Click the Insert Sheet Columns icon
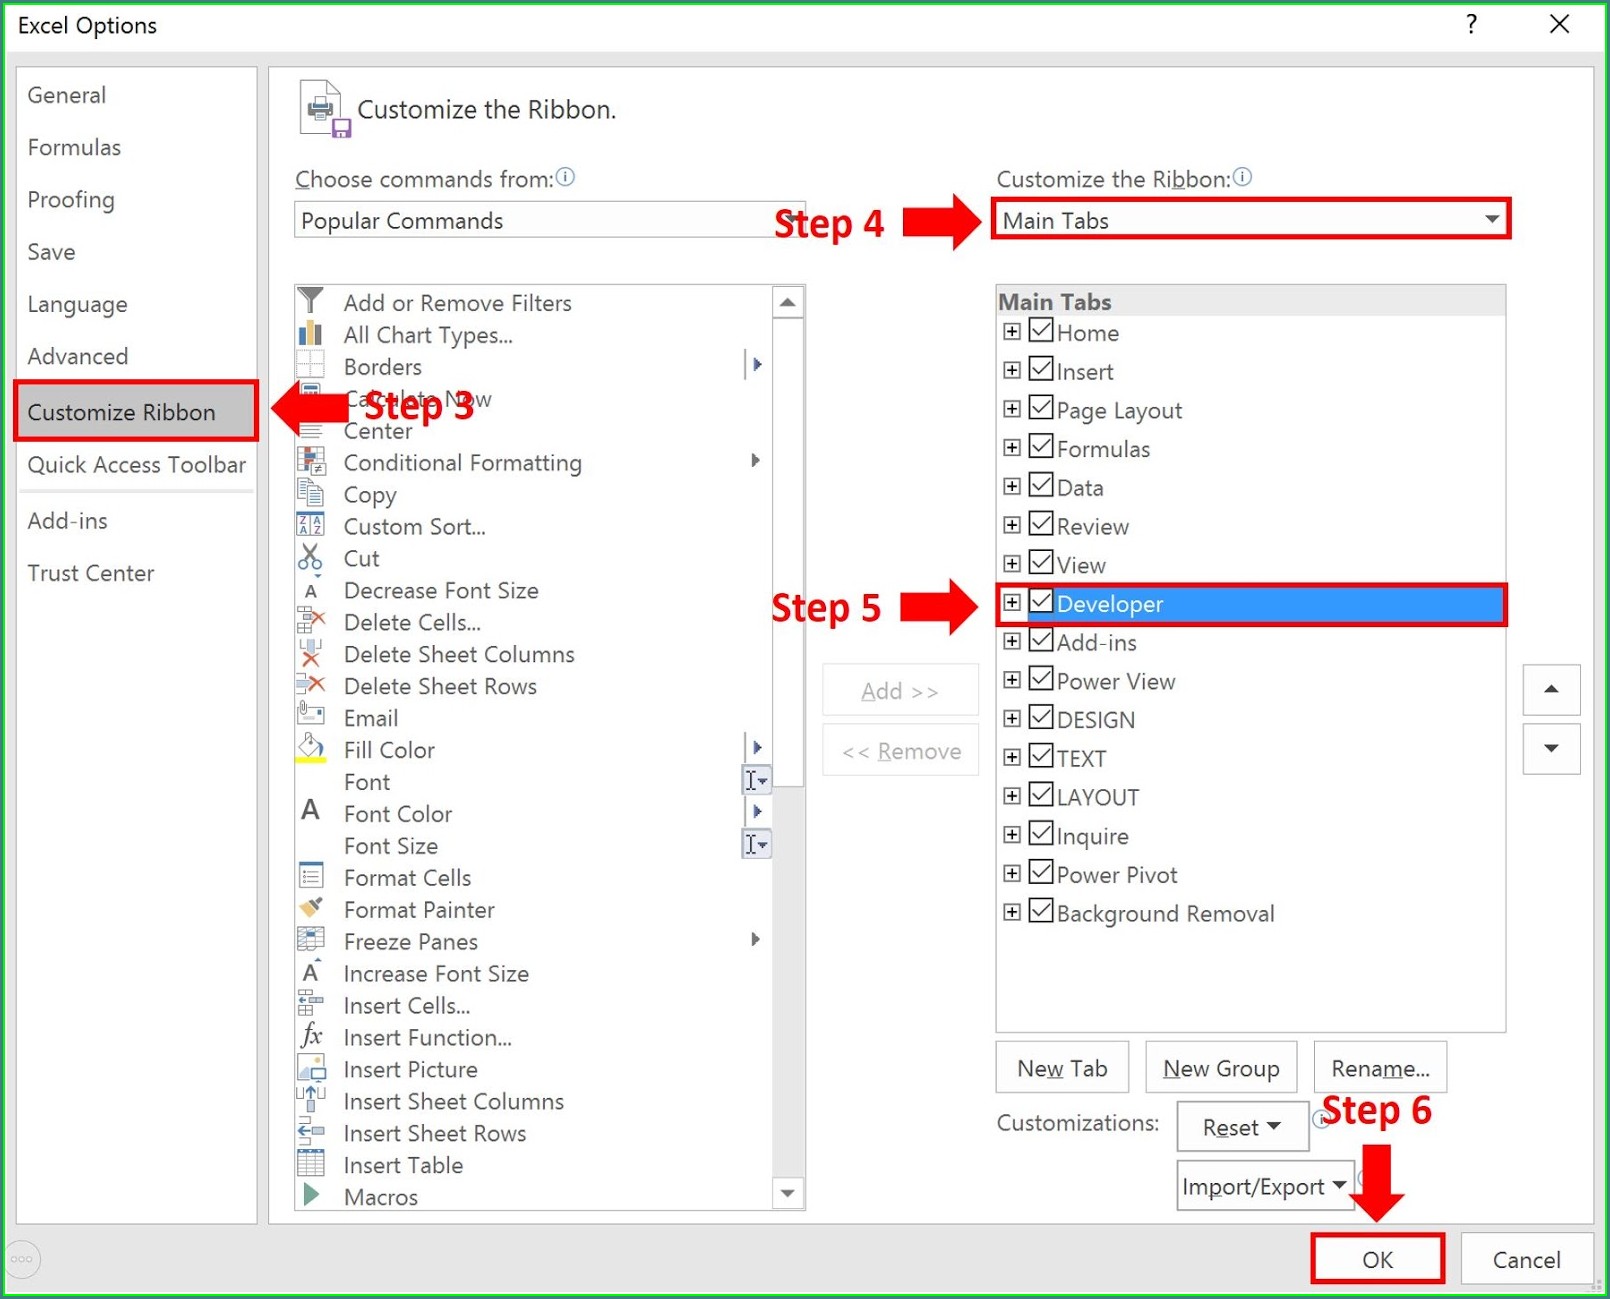Image resolution: width=1610 pixels, height=1299 pixels. click(311, 1099)
